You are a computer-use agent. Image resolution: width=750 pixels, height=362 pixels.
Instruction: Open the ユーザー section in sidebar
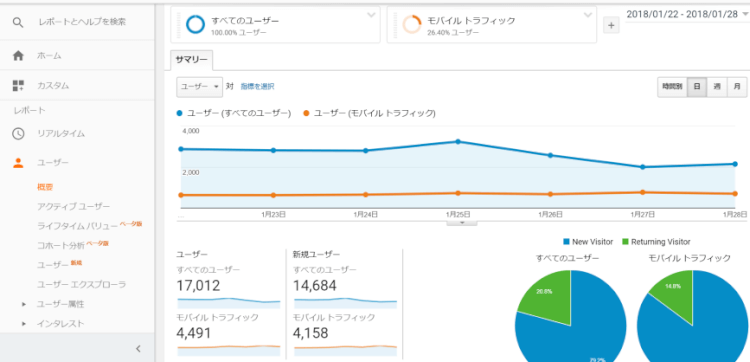(53, 163)
